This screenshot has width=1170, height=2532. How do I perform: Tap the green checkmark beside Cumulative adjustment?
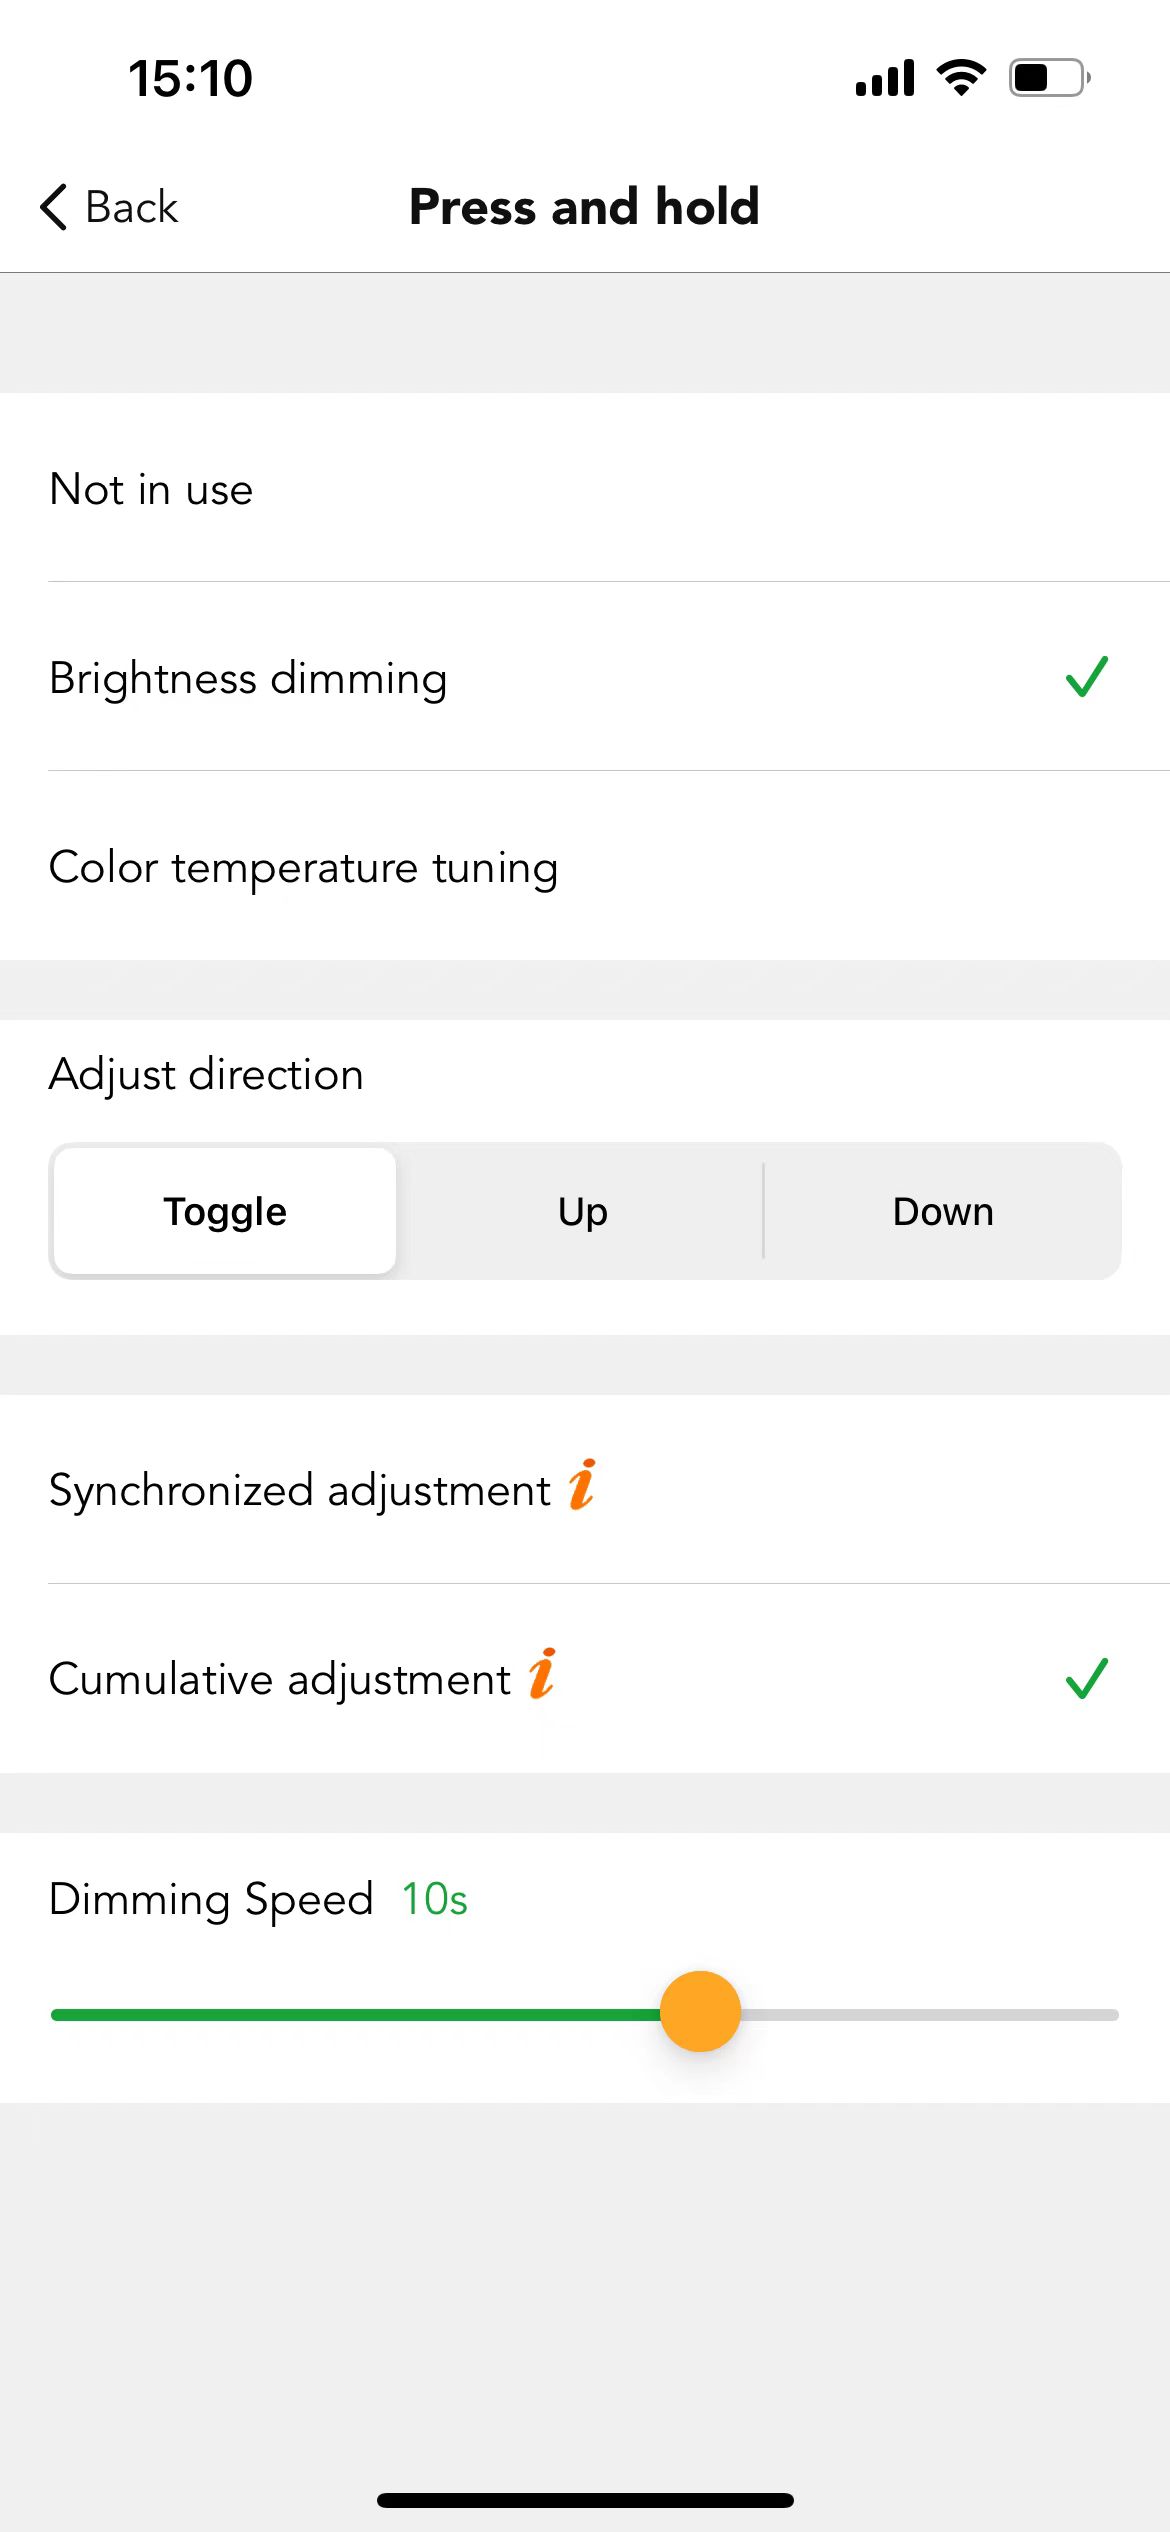1087,1679
